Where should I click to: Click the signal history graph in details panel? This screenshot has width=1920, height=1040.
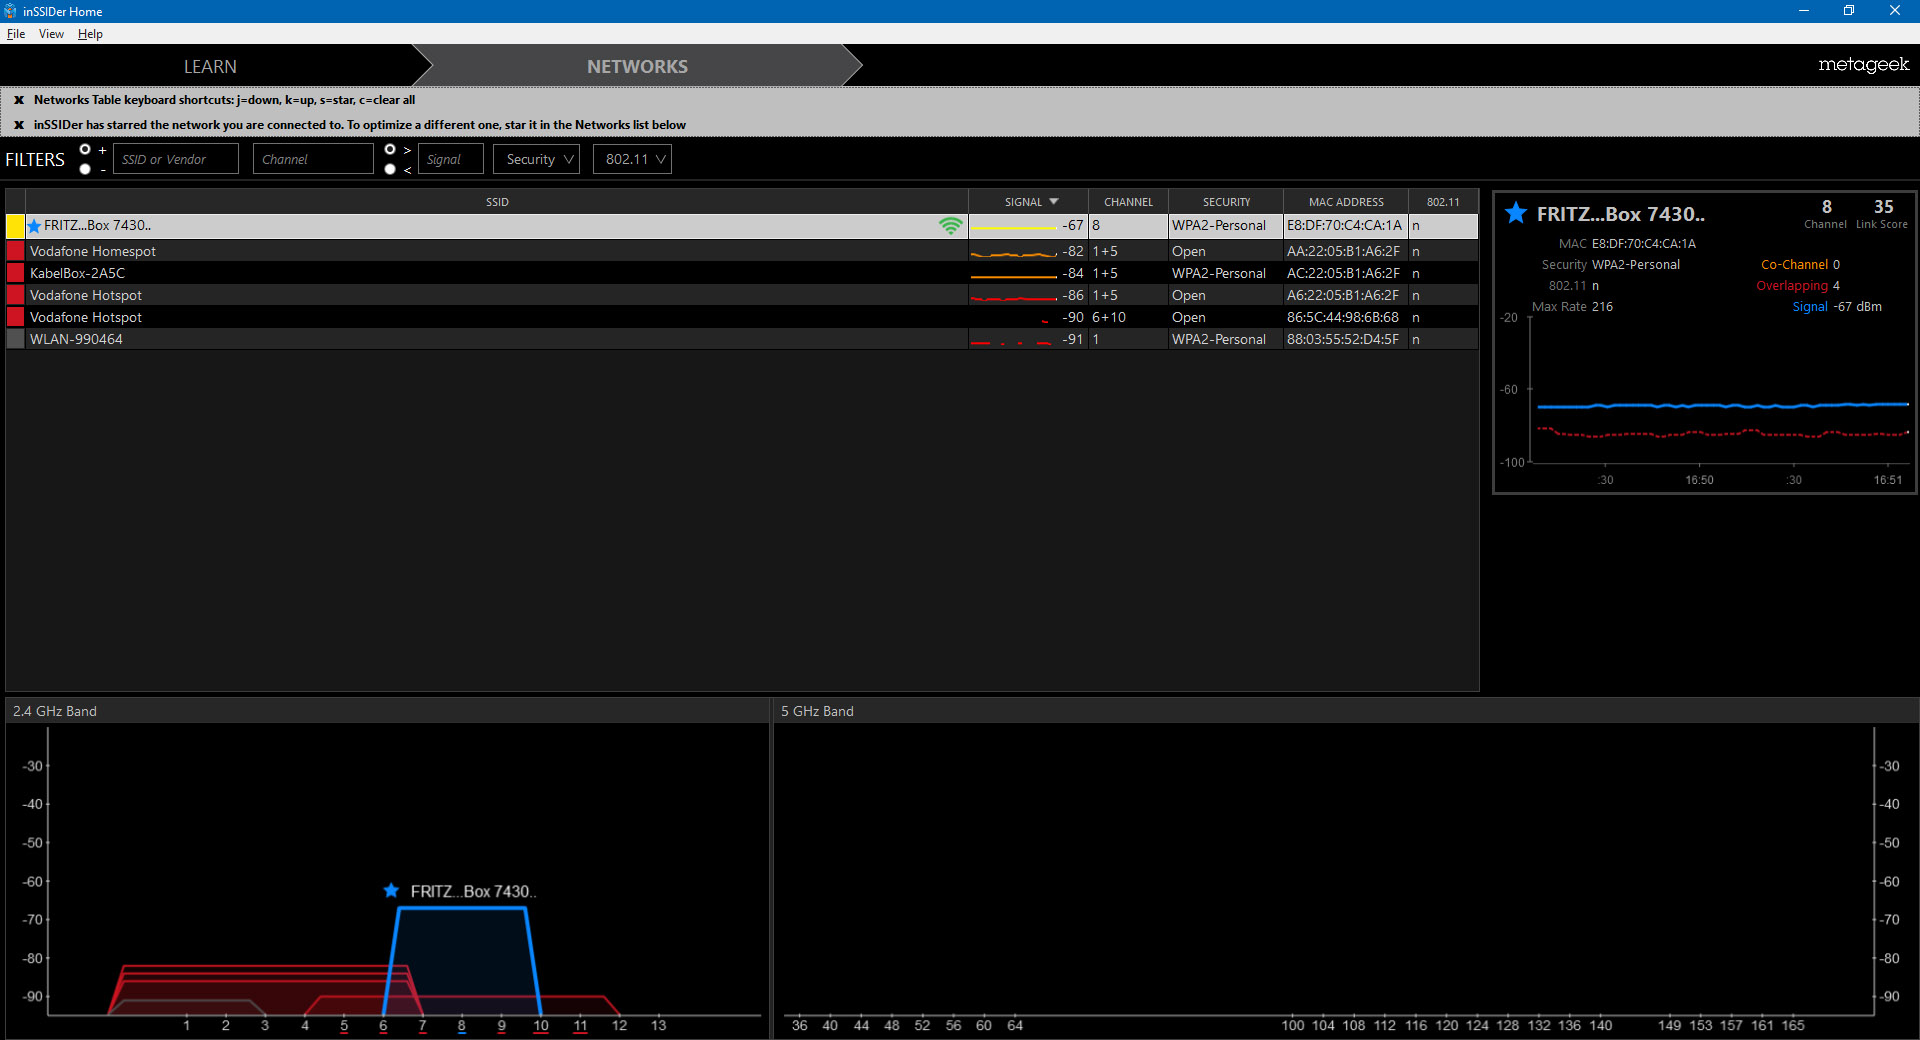1719,391
